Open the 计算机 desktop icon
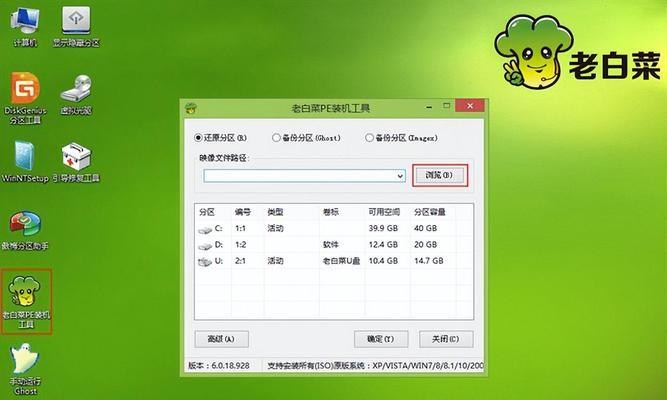The image size is (667, 400). pyautogui.click(x=25, y=26)
